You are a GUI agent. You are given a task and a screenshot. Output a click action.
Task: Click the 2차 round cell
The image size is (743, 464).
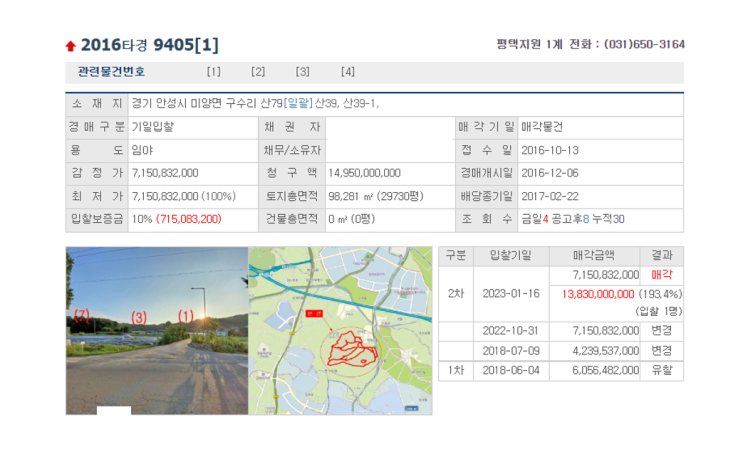point(456,294)
